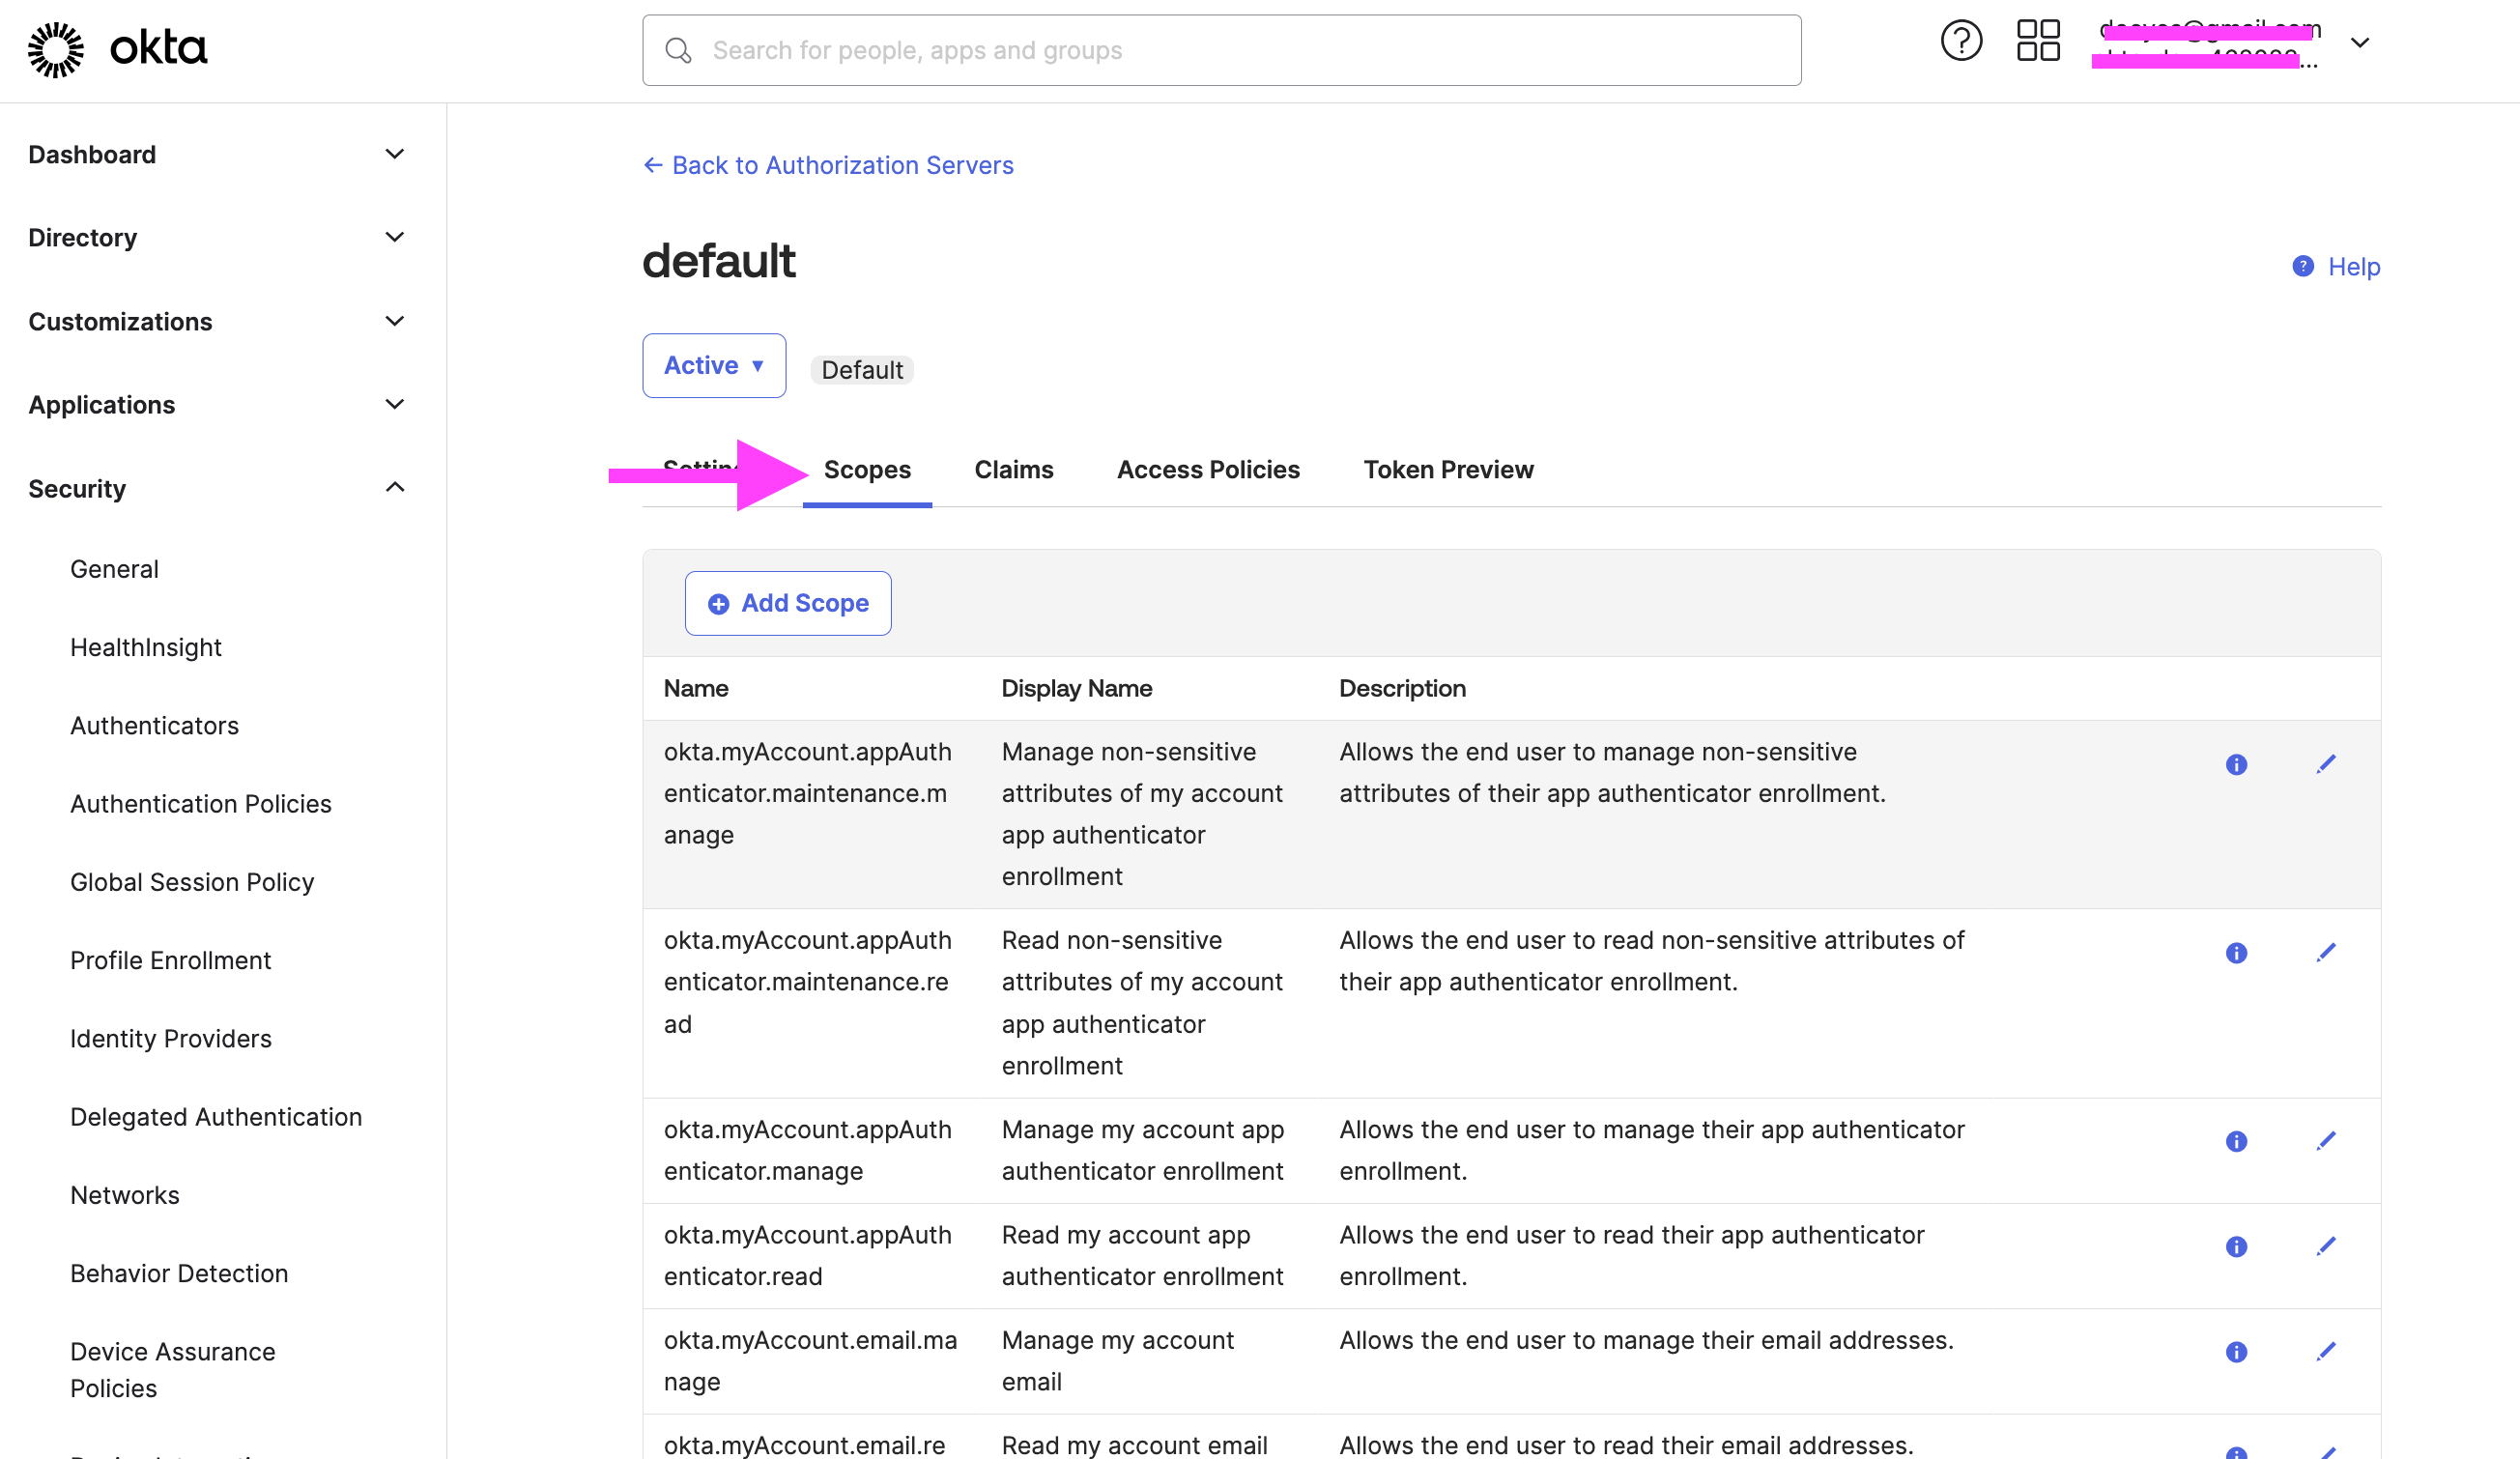The height and width of the screenshot is (1459, 2520).
Task: Follow Back to Authorization Servers link
Action: [842, 165]
